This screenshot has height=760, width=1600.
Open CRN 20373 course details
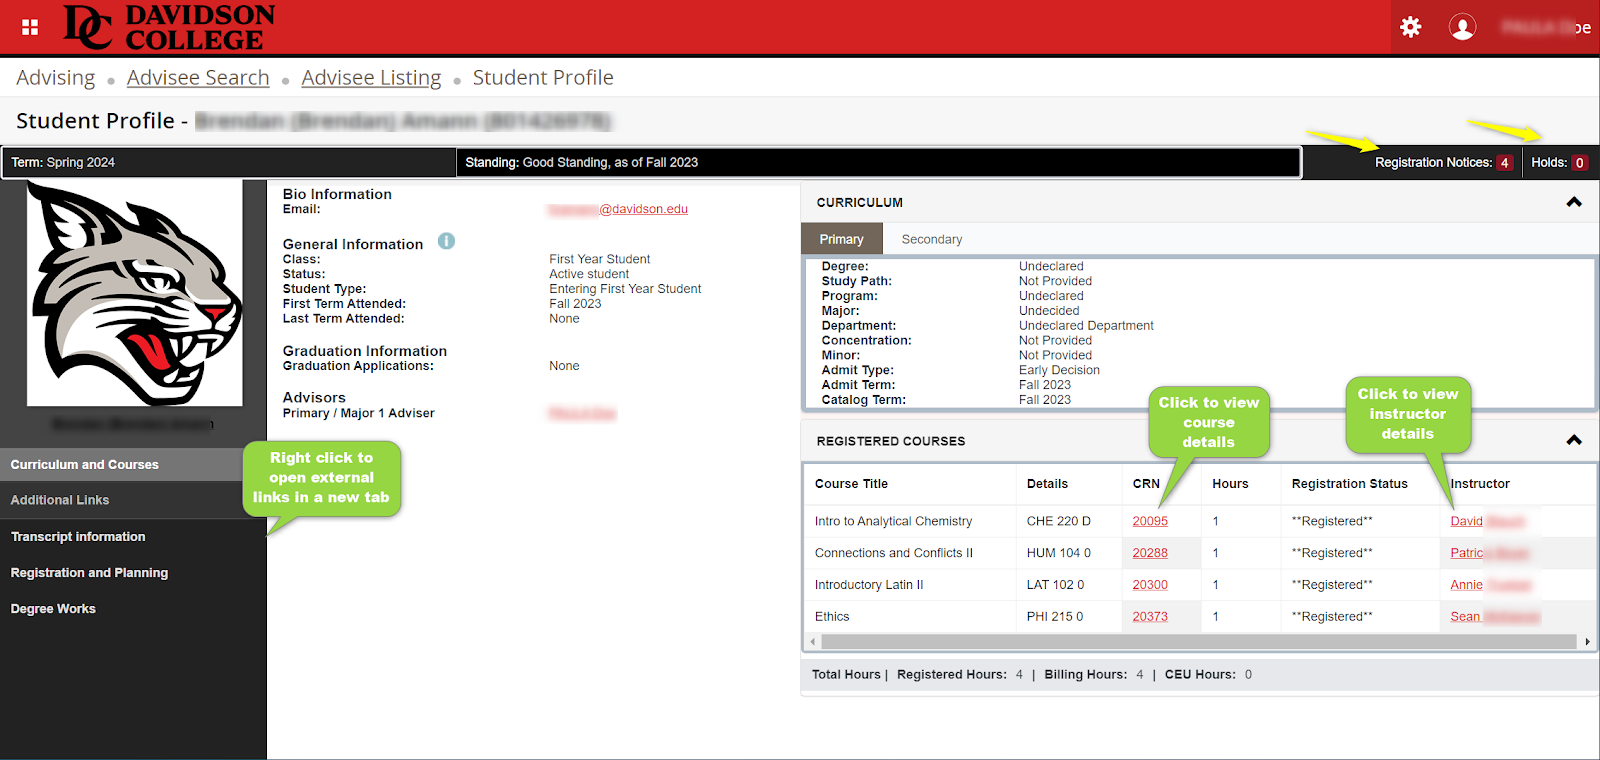tap(1150, 617)
